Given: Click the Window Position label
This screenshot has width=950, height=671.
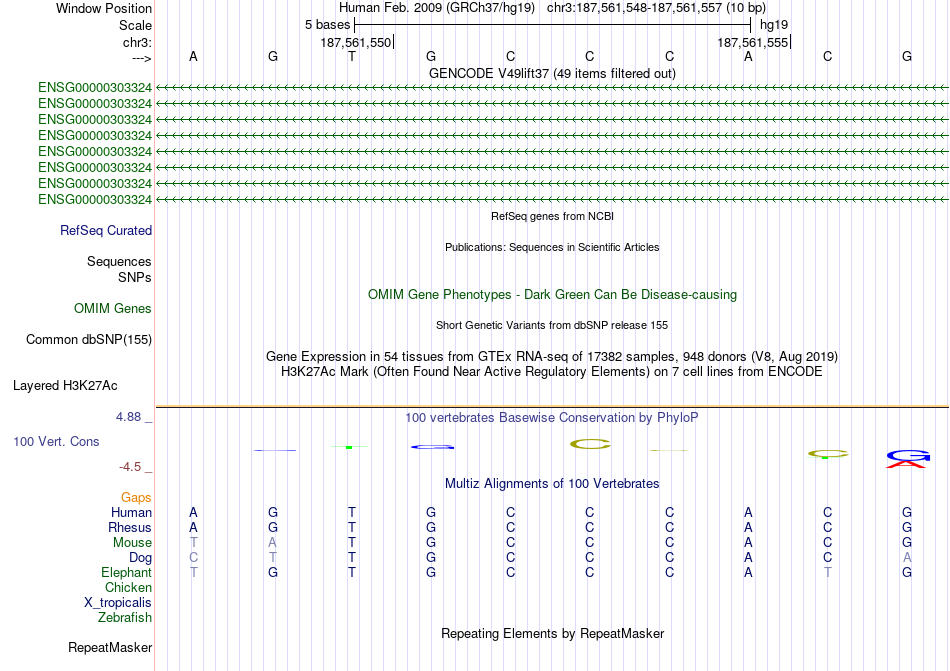Looking at the screenshot, I should click(x=104, y=8).
